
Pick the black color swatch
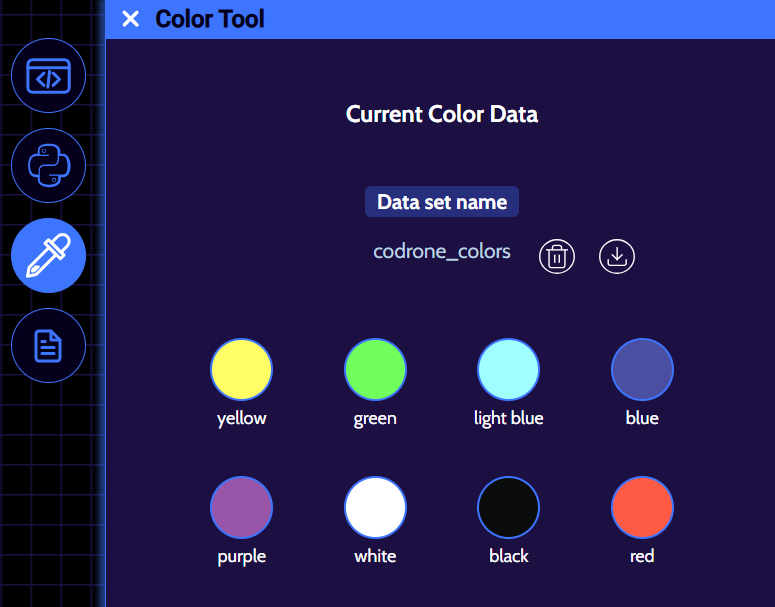pyautogui.click(x=508, y=507)
